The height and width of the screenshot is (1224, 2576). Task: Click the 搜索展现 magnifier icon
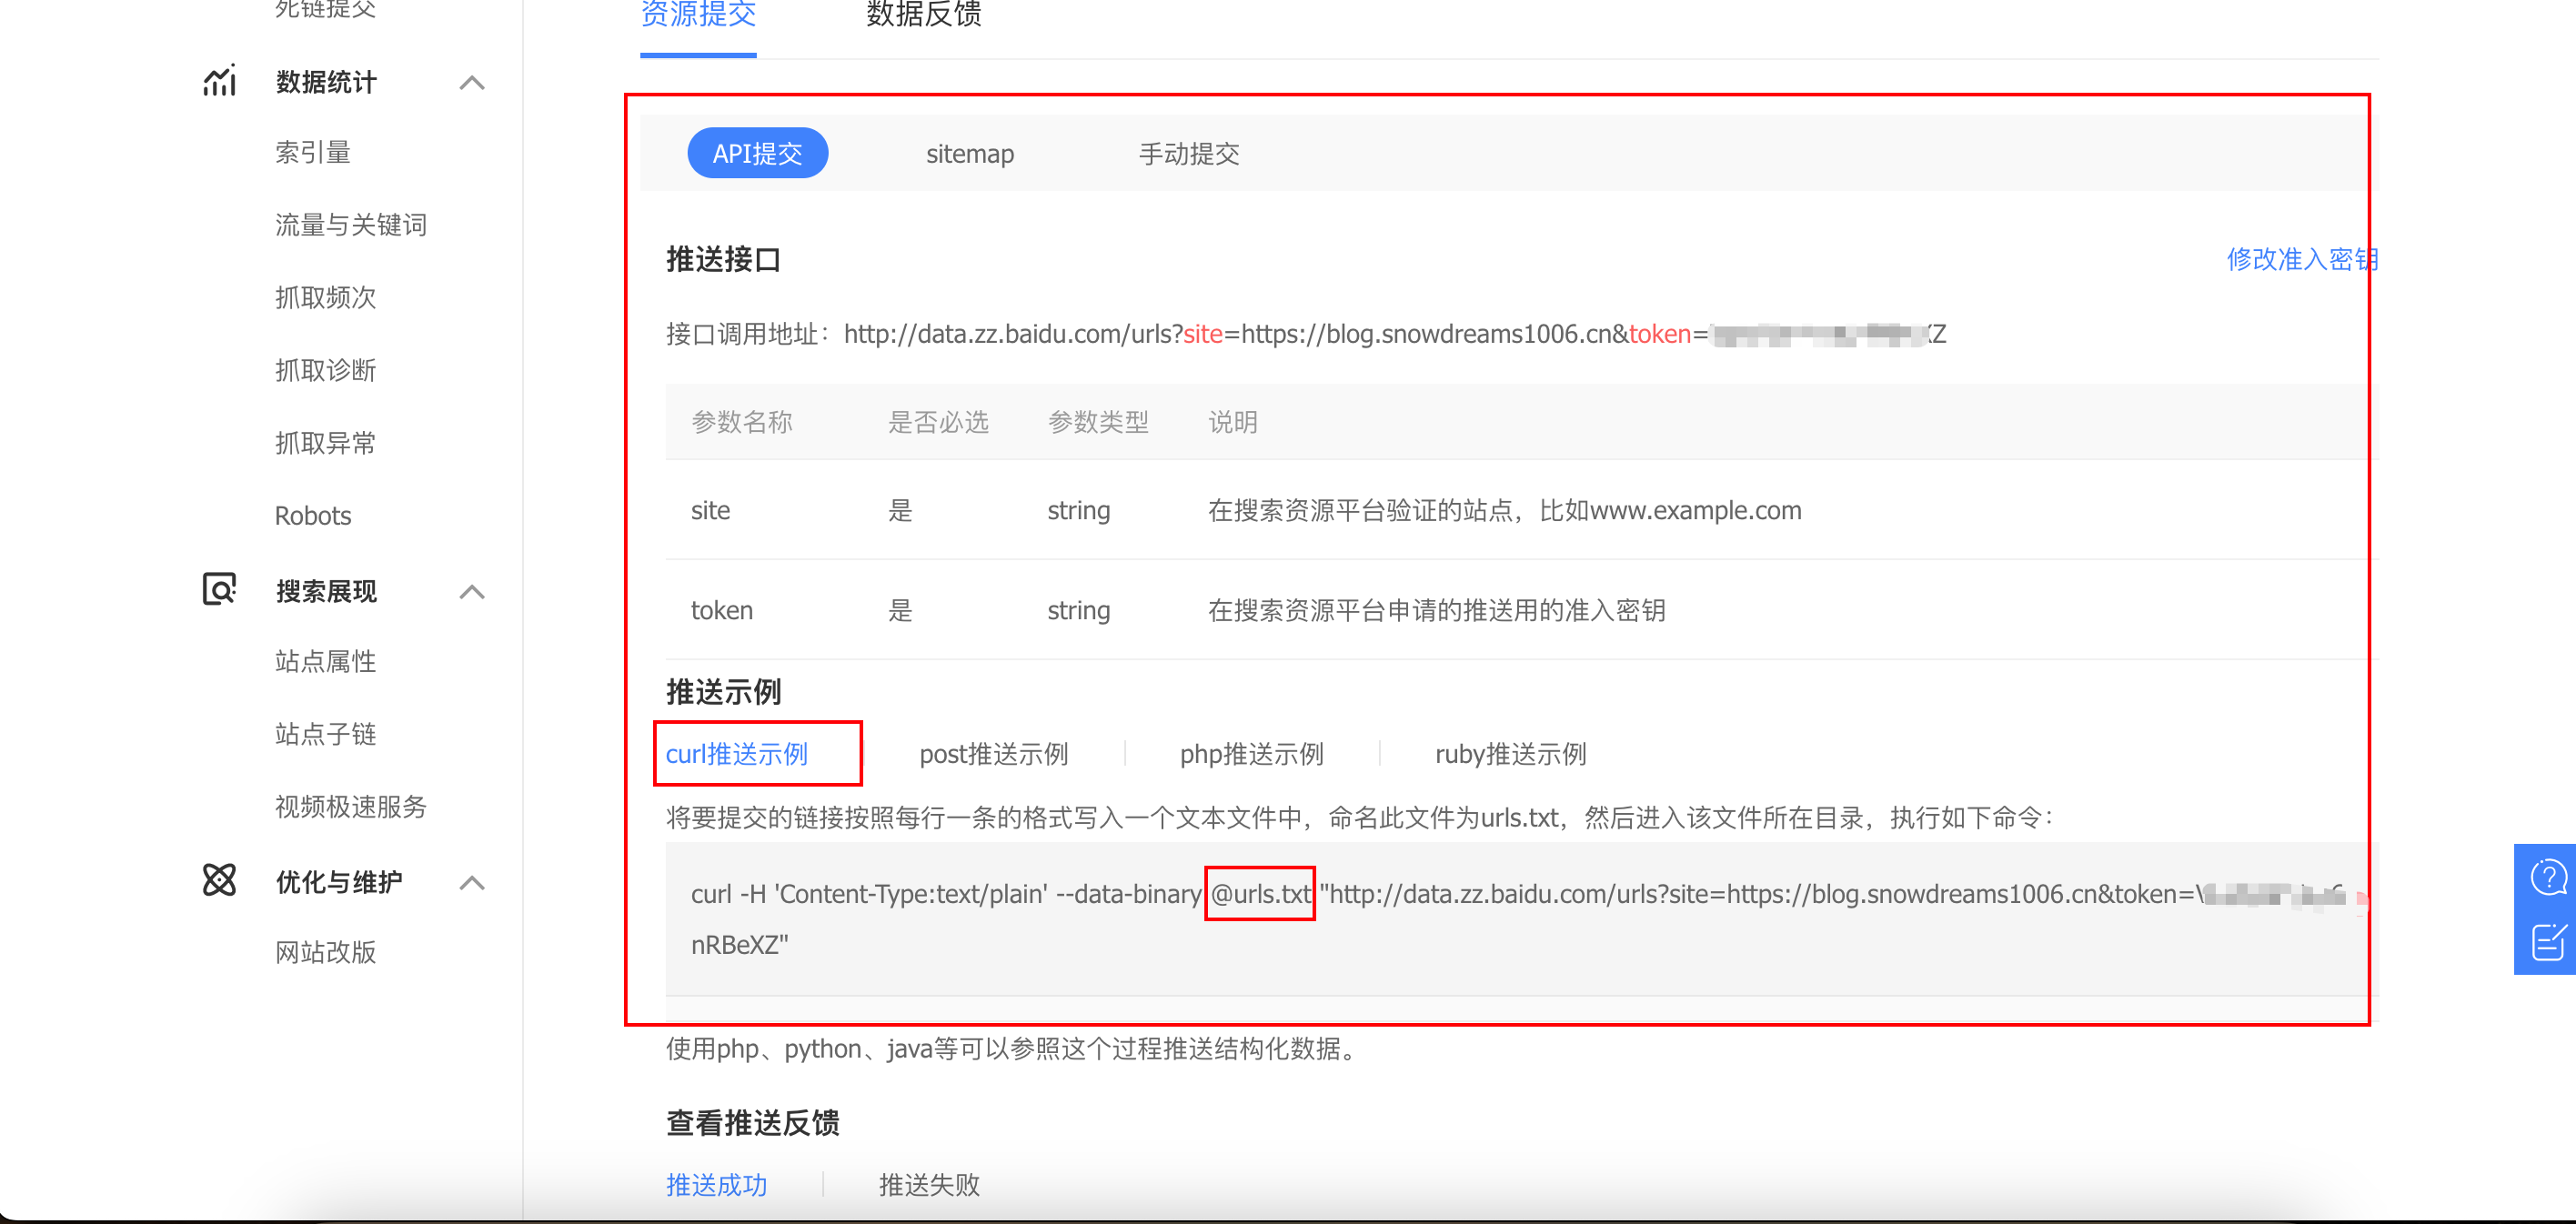tap(219, 590)
